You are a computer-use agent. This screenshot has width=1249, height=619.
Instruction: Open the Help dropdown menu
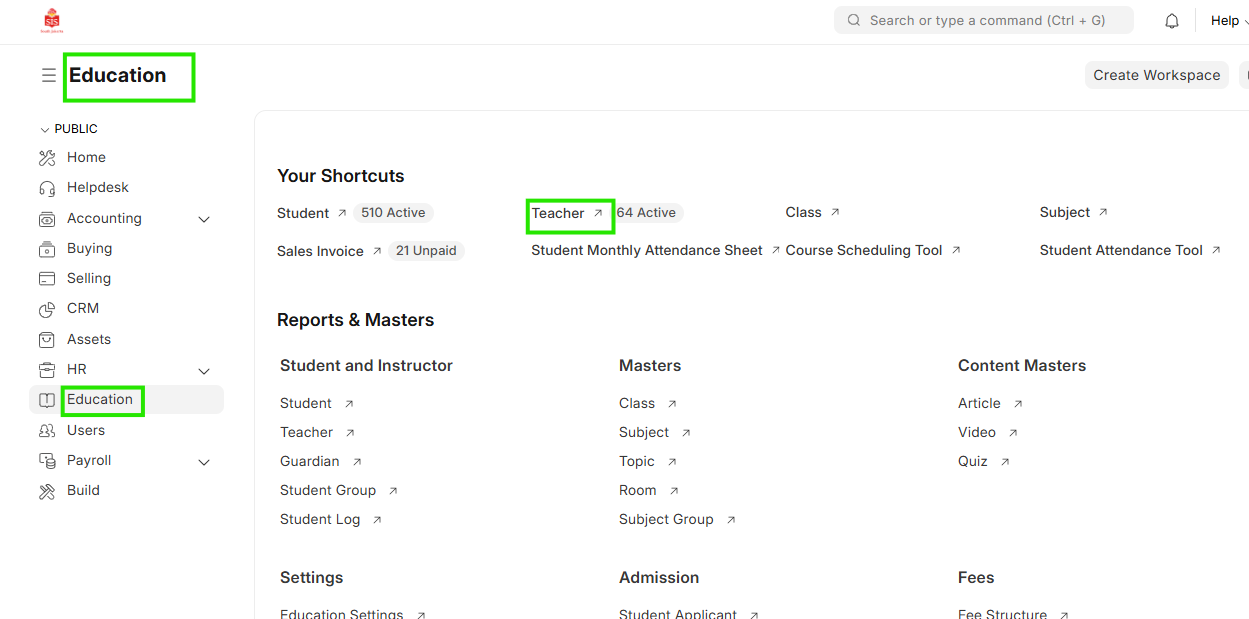pyautogui.click(x=1227, y=21)
